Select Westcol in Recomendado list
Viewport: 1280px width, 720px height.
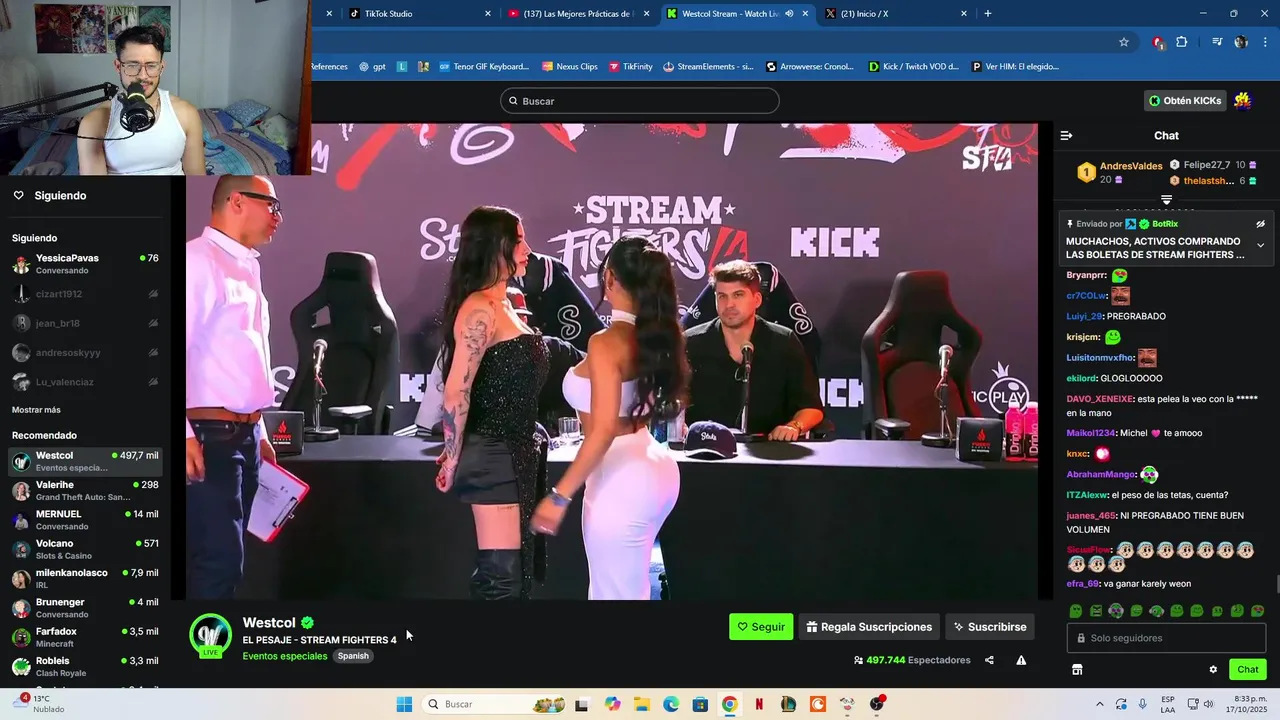point(85,461)
